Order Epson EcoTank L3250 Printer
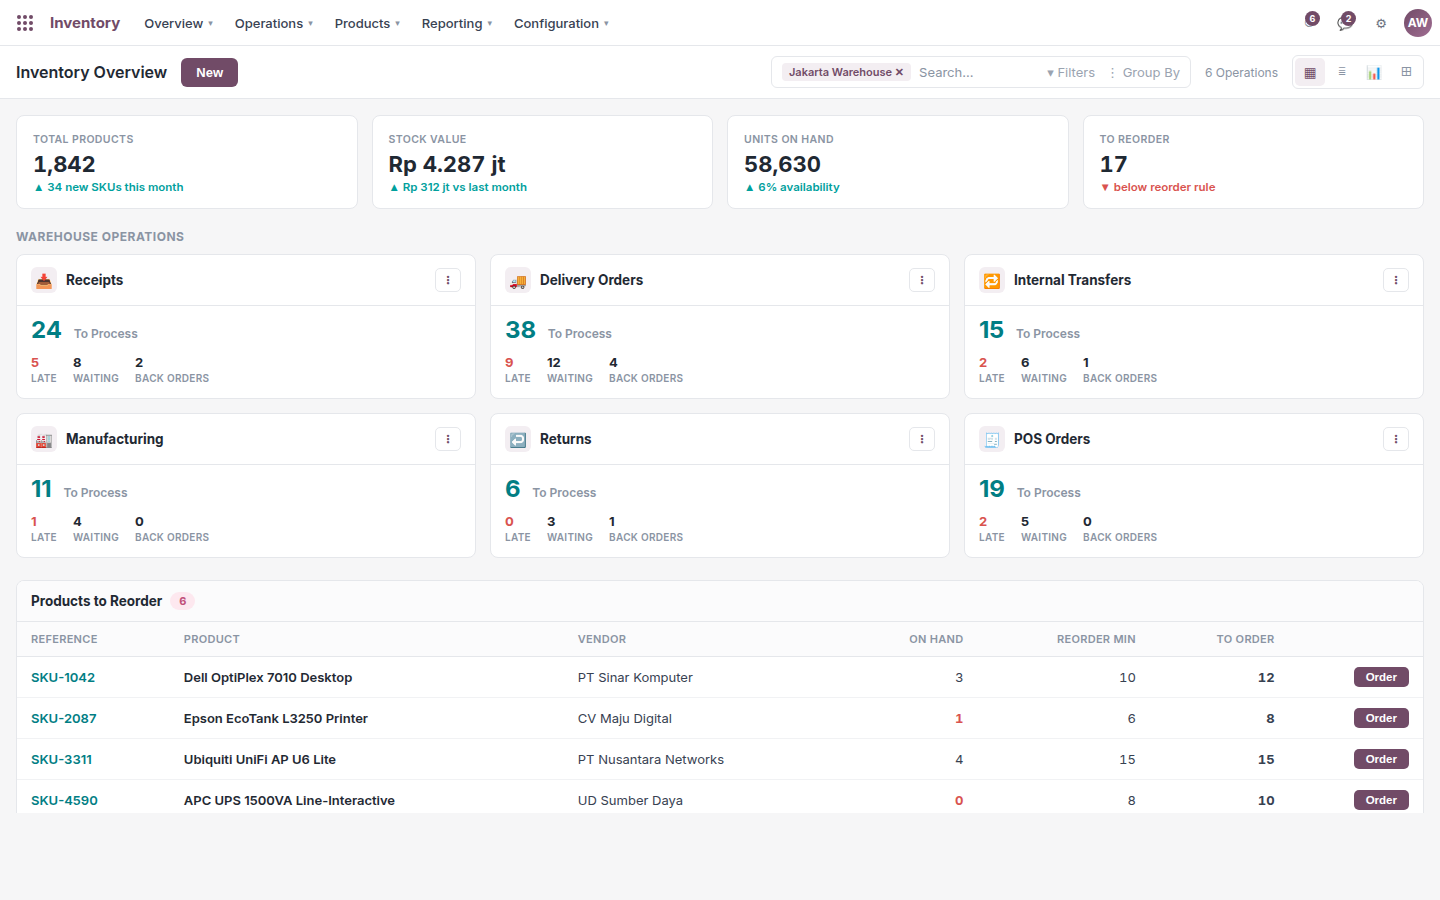 1381,718
